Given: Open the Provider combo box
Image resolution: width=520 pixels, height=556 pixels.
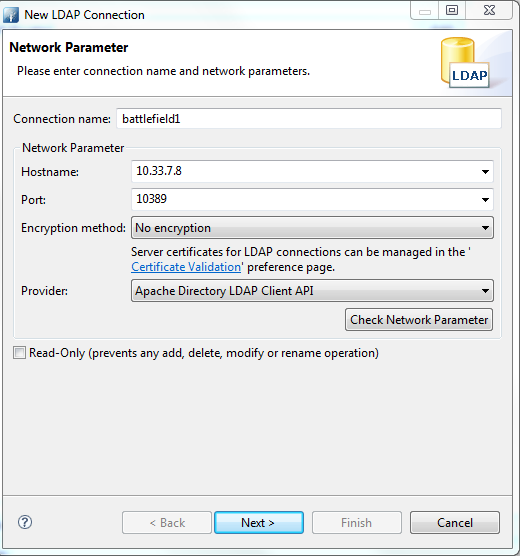Looking at the screenshot, I should tap(312, 291).
